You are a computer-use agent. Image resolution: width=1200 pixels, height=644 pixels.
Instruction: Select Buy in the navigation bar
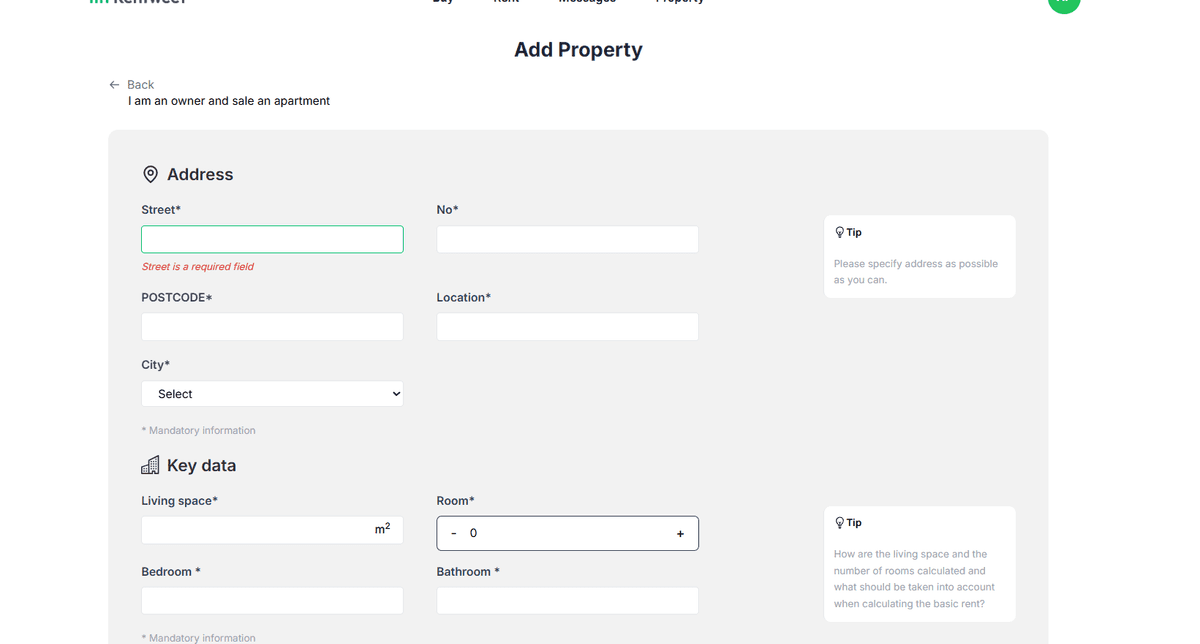(x=443, y=2)
